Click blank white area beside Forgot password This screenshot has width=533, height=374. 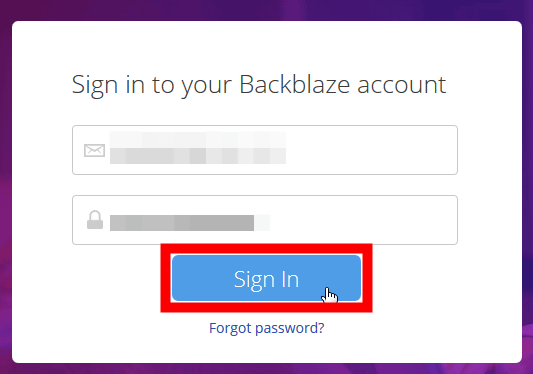pos(408,328)
